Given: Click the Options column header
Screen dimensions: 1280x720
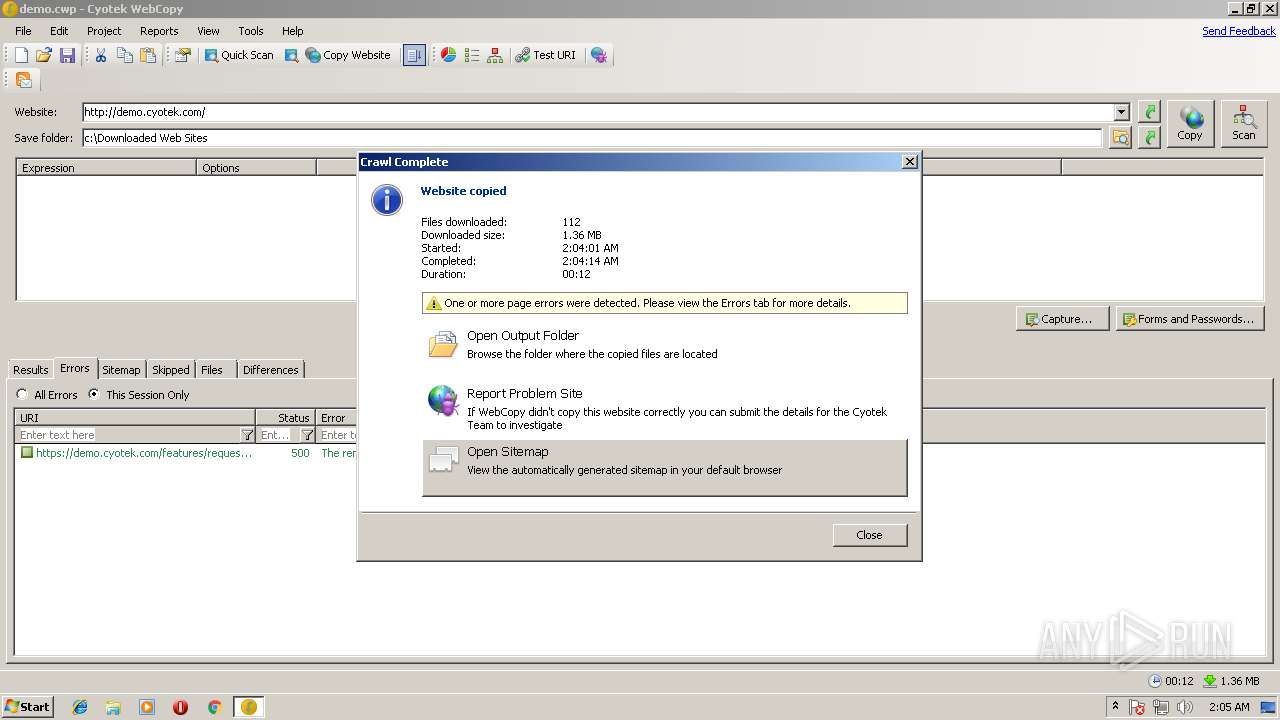Looking at the screenshot, I should point(257,167).
